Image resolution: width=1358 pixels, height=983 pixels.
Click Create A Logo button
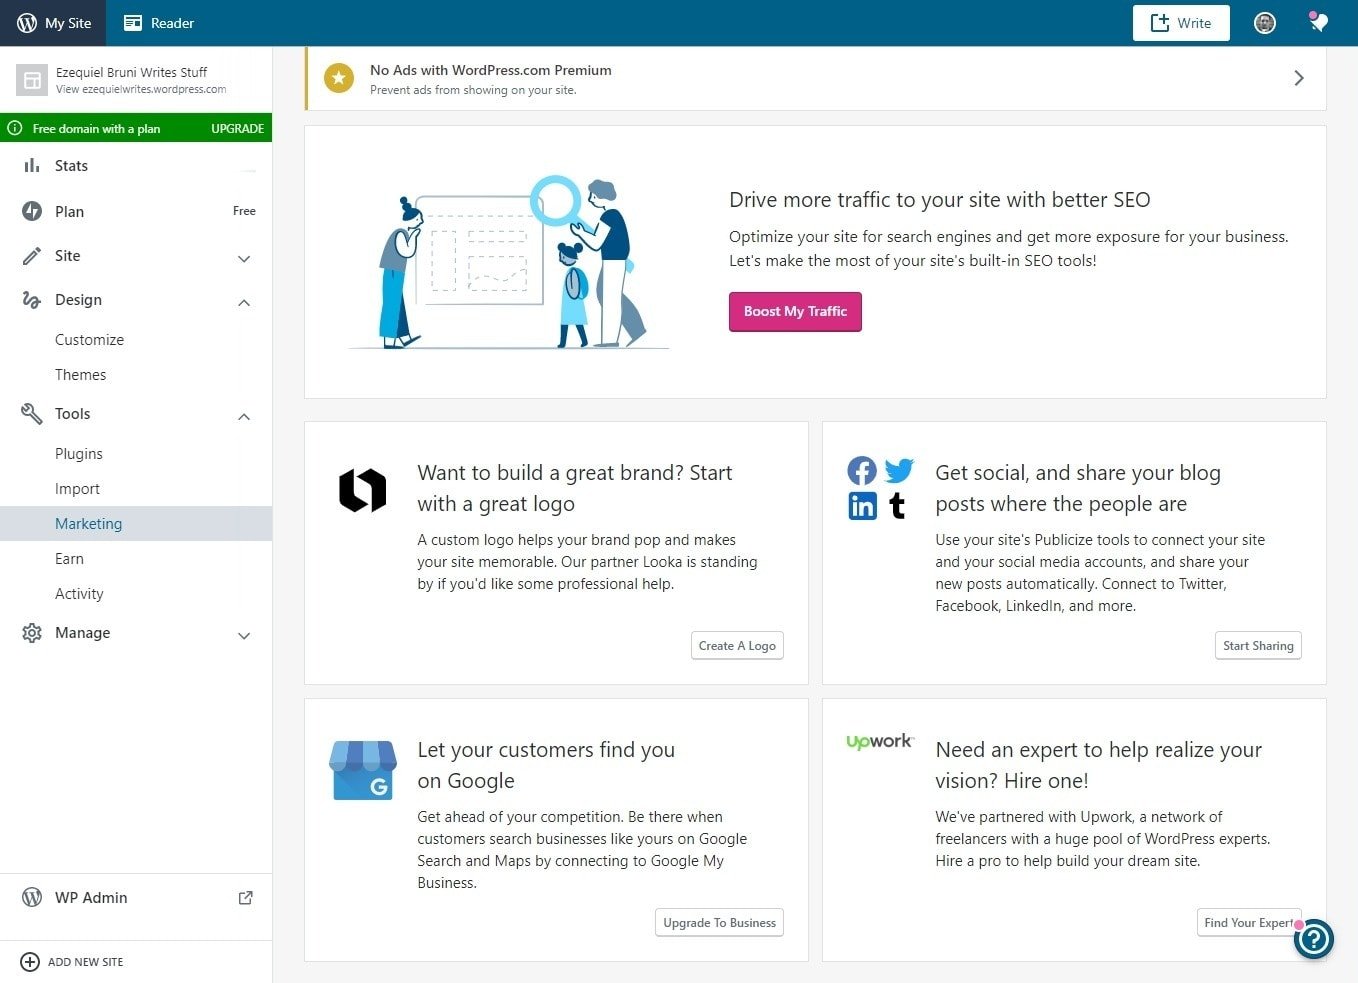pyautogui.click(x=737, y=646)
